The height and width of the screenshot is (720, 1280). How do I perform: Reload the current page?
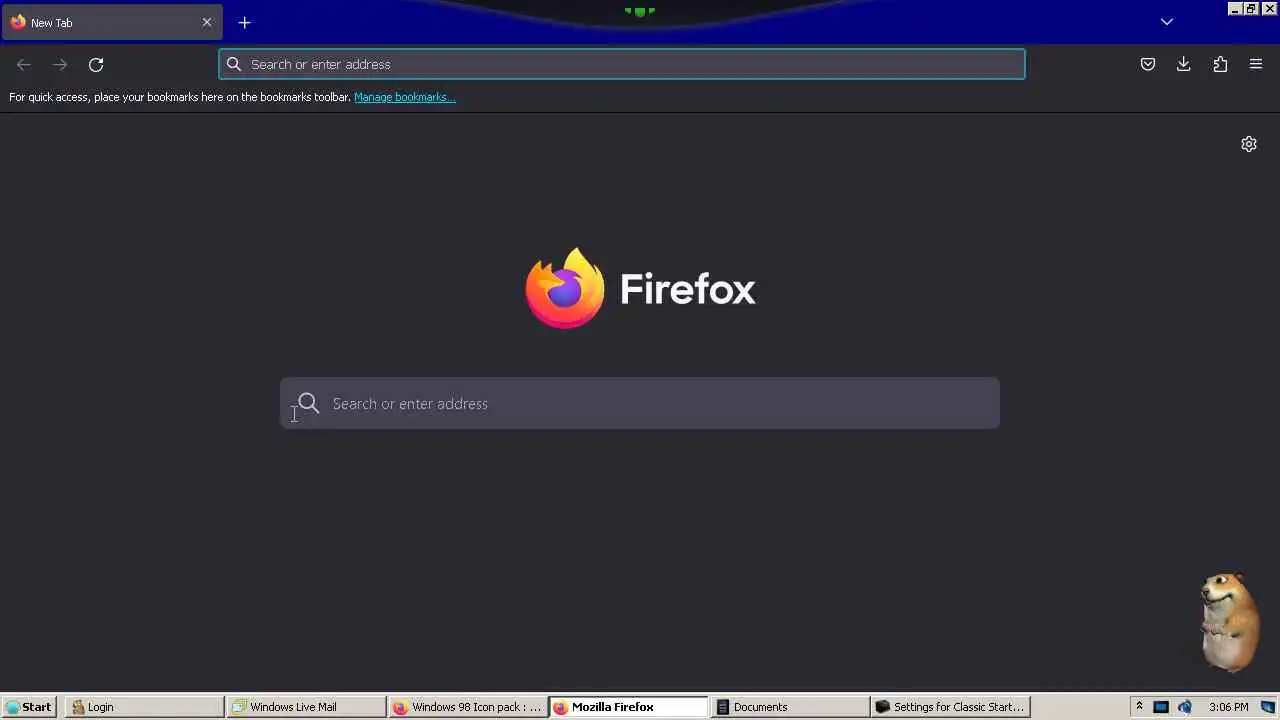point(96,64)
